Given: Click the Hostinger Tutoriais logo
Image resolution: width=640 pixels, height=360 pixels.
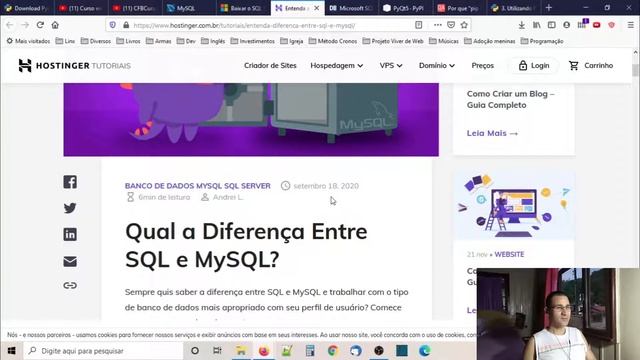Looking at the screenshot, I should point(75,65).
